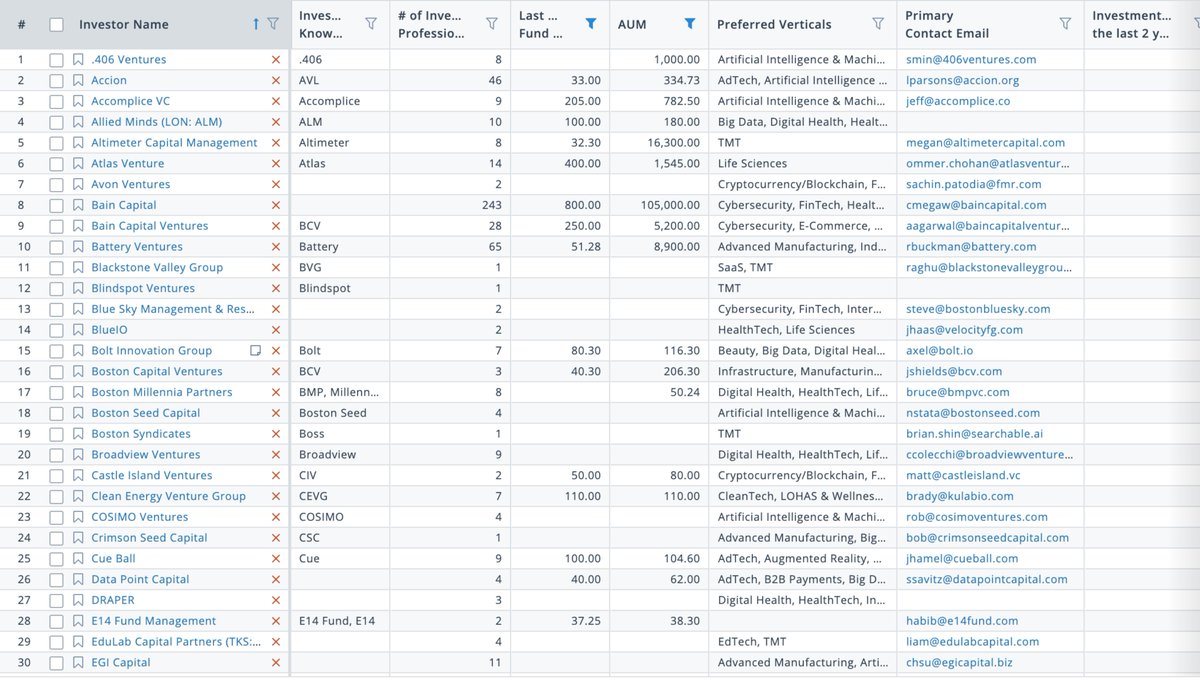Remove Boston Seed Capital with X
This screenshot has height=680, width=1200.
pos(276,413)
